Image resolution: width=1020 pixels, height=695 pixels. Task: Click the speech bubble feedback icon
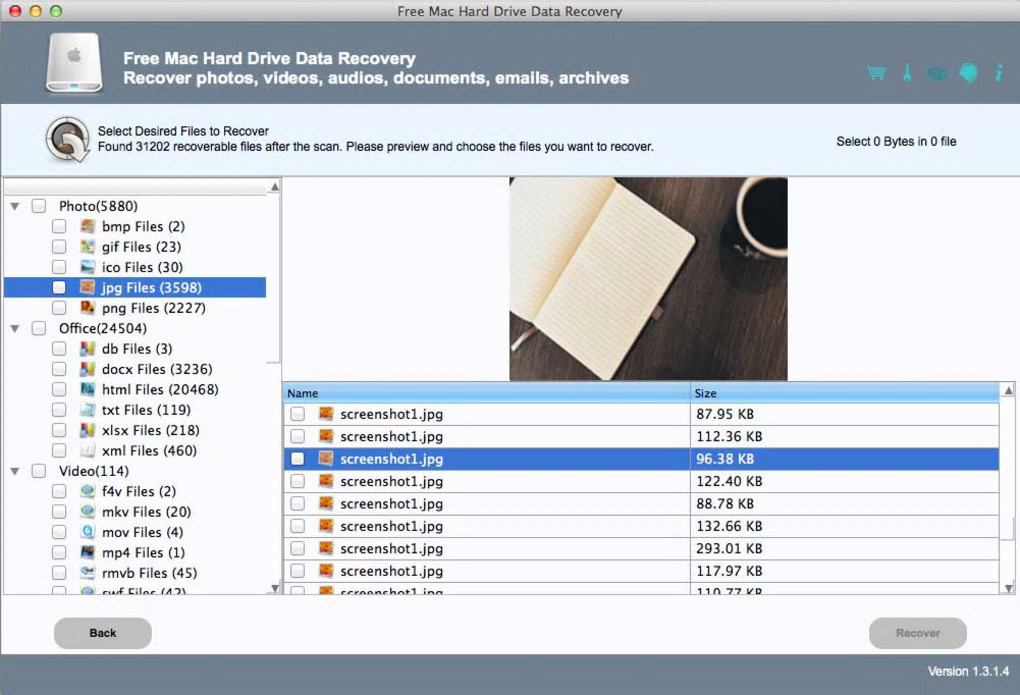coord(968,73)
